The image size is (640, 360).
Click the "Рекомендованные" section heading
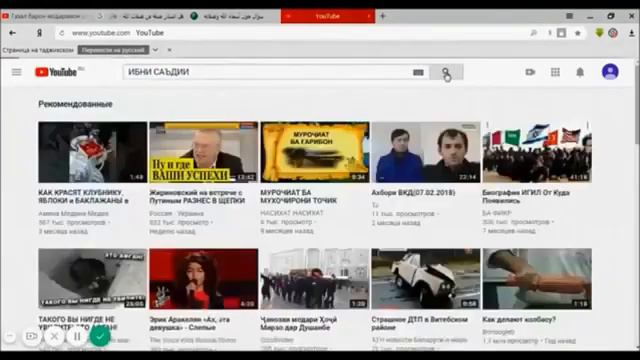pyautogui.click(x=75, y=104)
